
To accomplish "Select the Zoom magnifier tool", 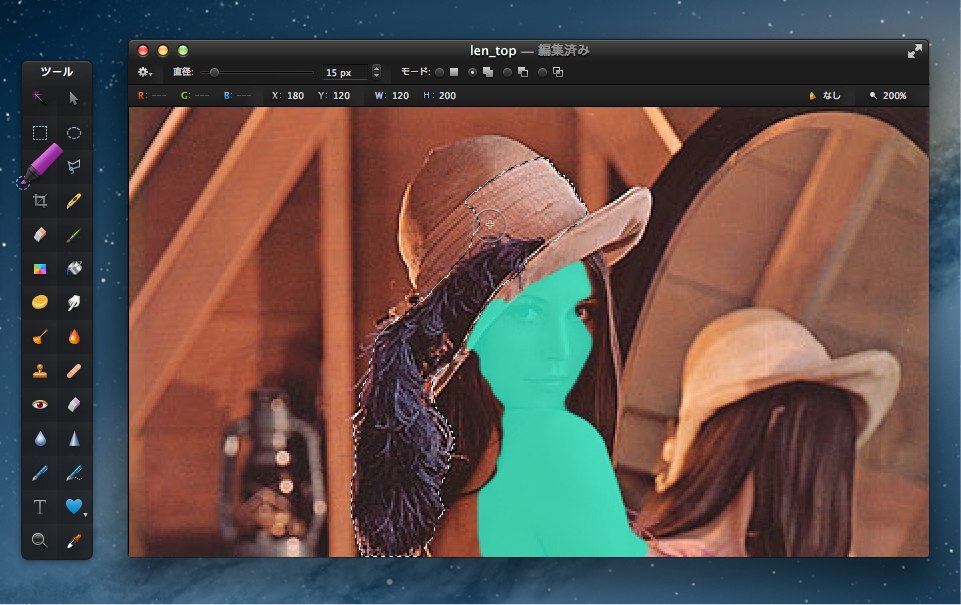I will [x=40, y=540].
